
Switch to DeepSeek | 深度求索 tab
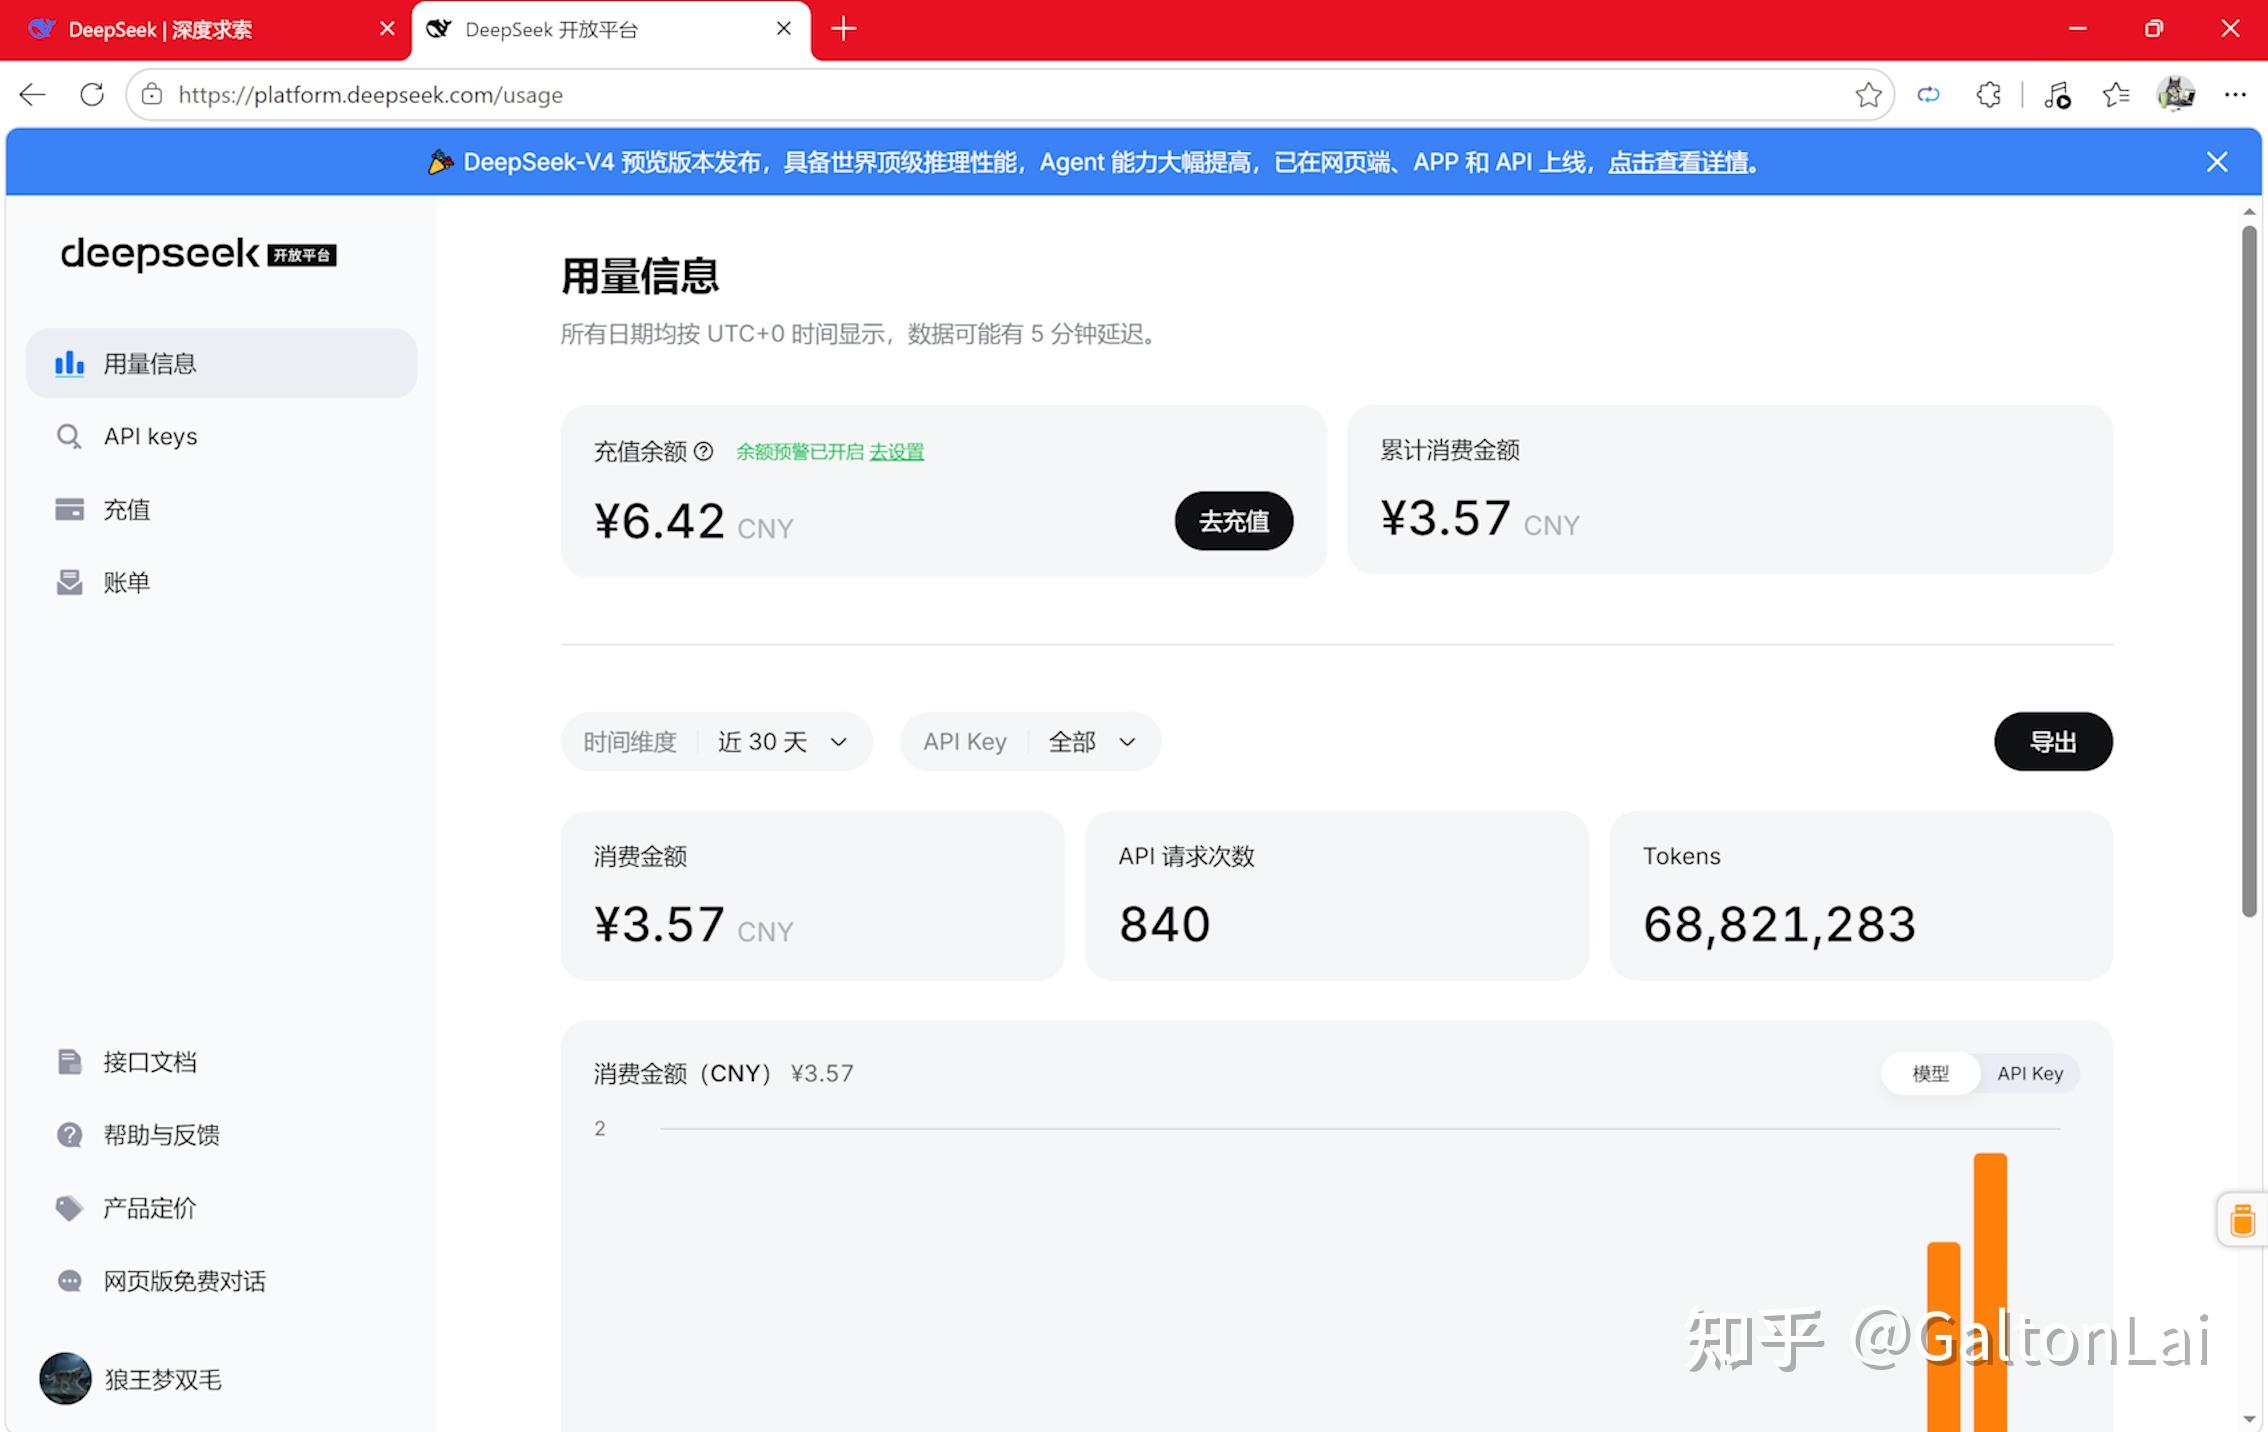205,30
